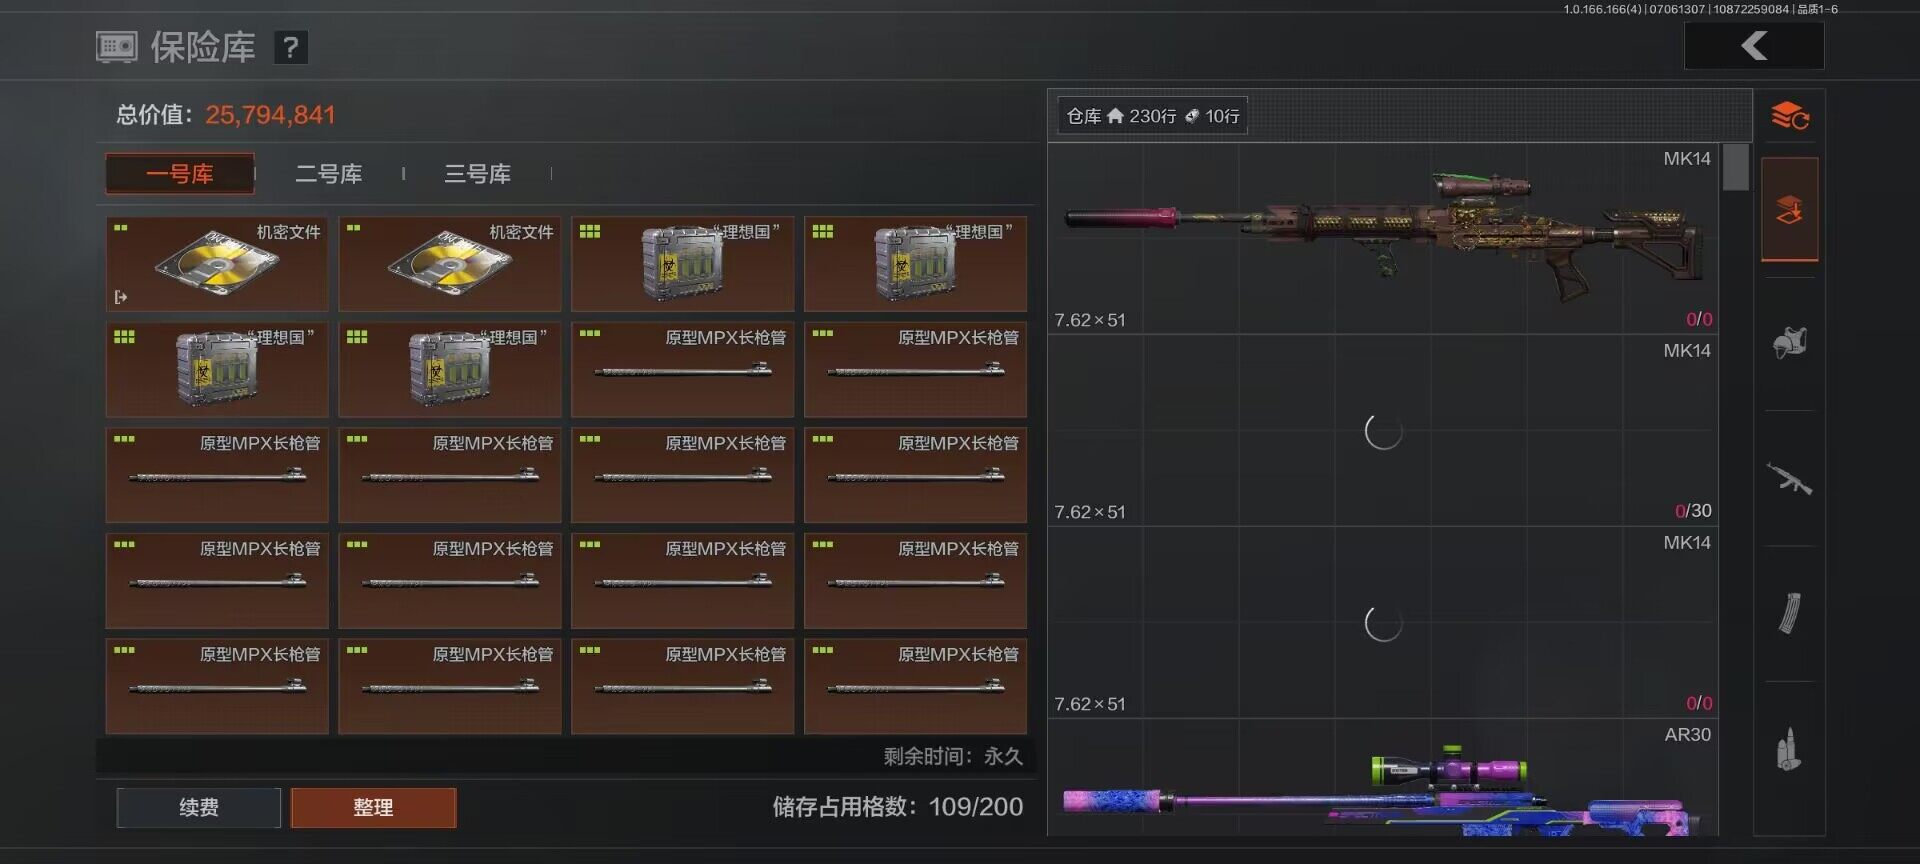Open the ammunition bullets category
This screenshot has width=1920, height=864.
pos(1790,748)
